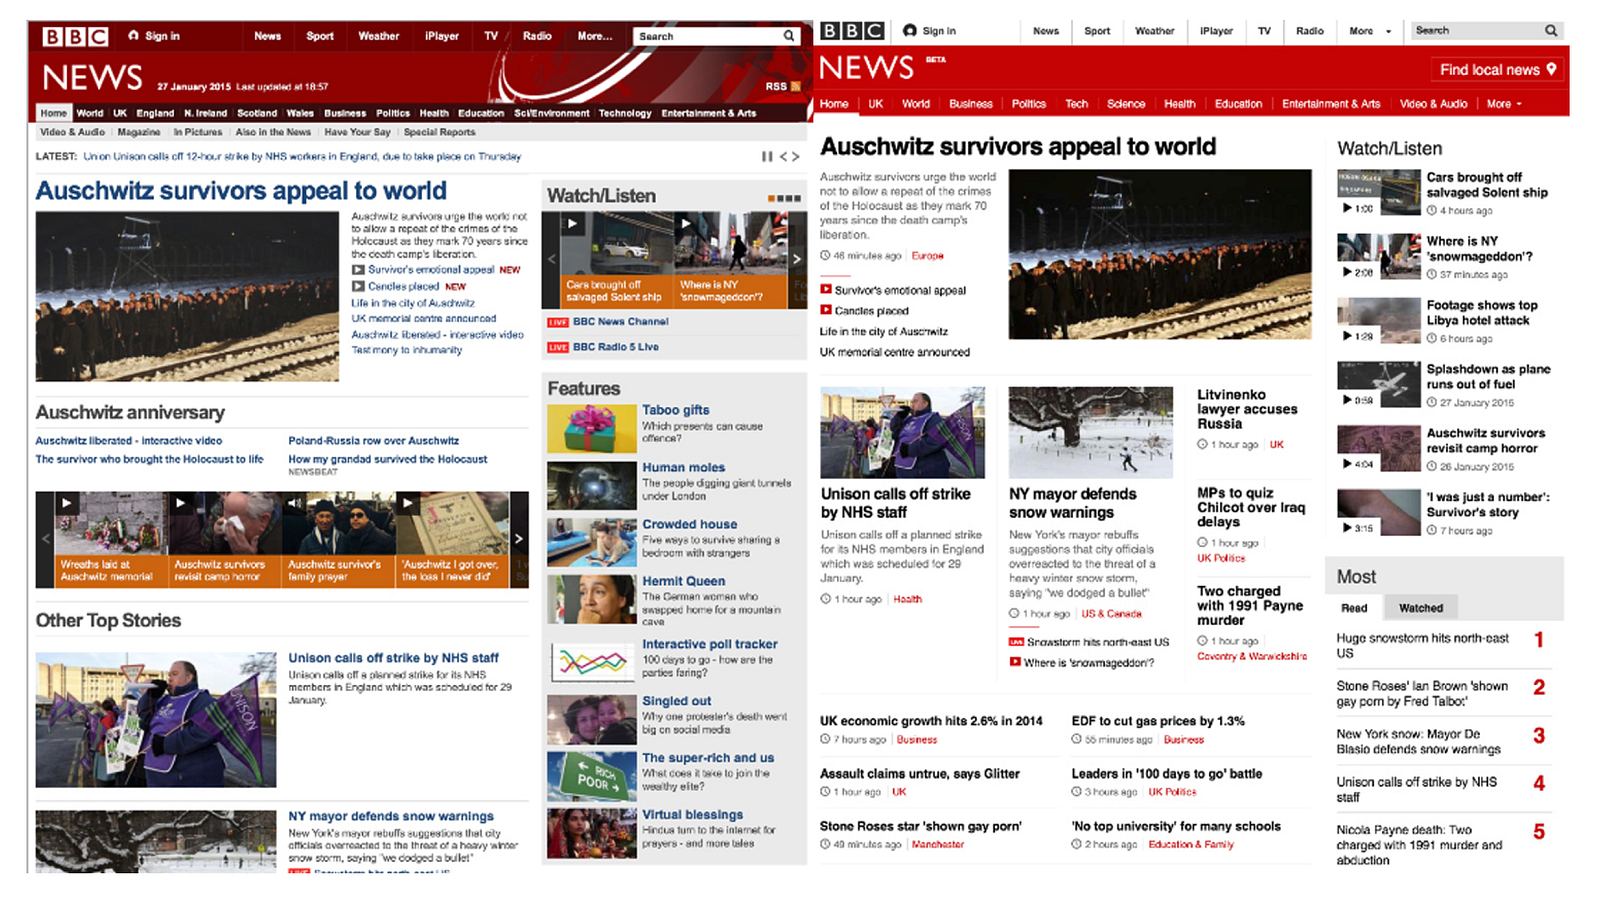Pause the LATEST headline ticker

coord(766,156)
